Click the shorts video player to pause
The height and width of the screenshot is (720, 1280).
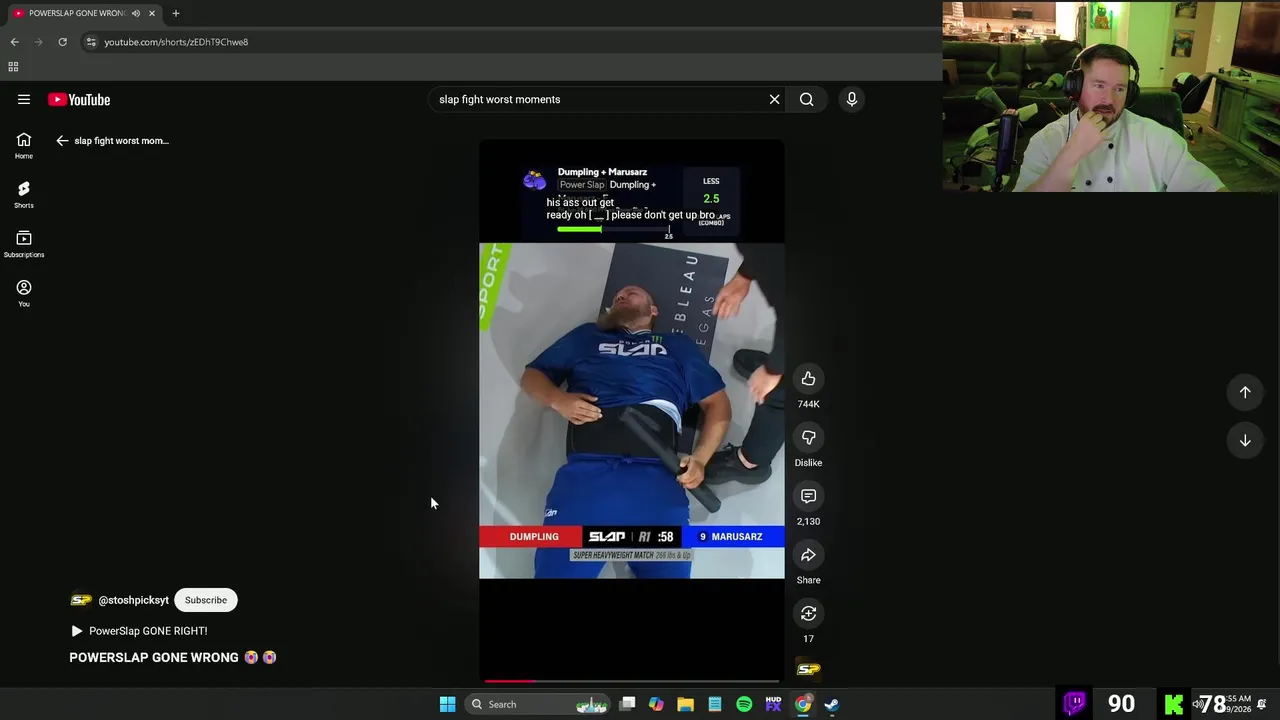point(632,410)
